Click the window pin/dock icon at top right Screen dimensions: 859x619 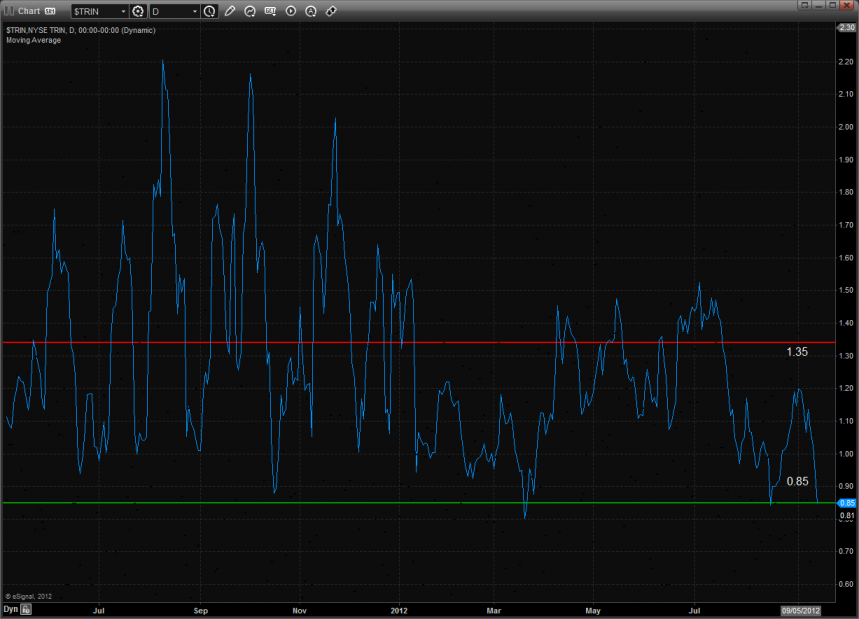click(x=804, y=5)
